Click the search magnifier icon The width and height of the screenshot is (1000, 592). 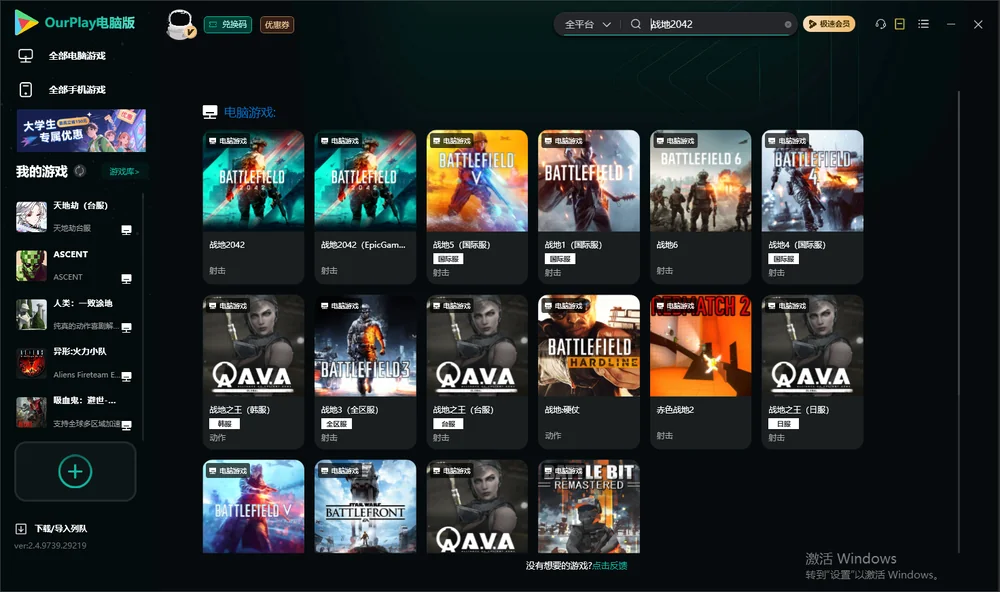(x=636, y=24)
